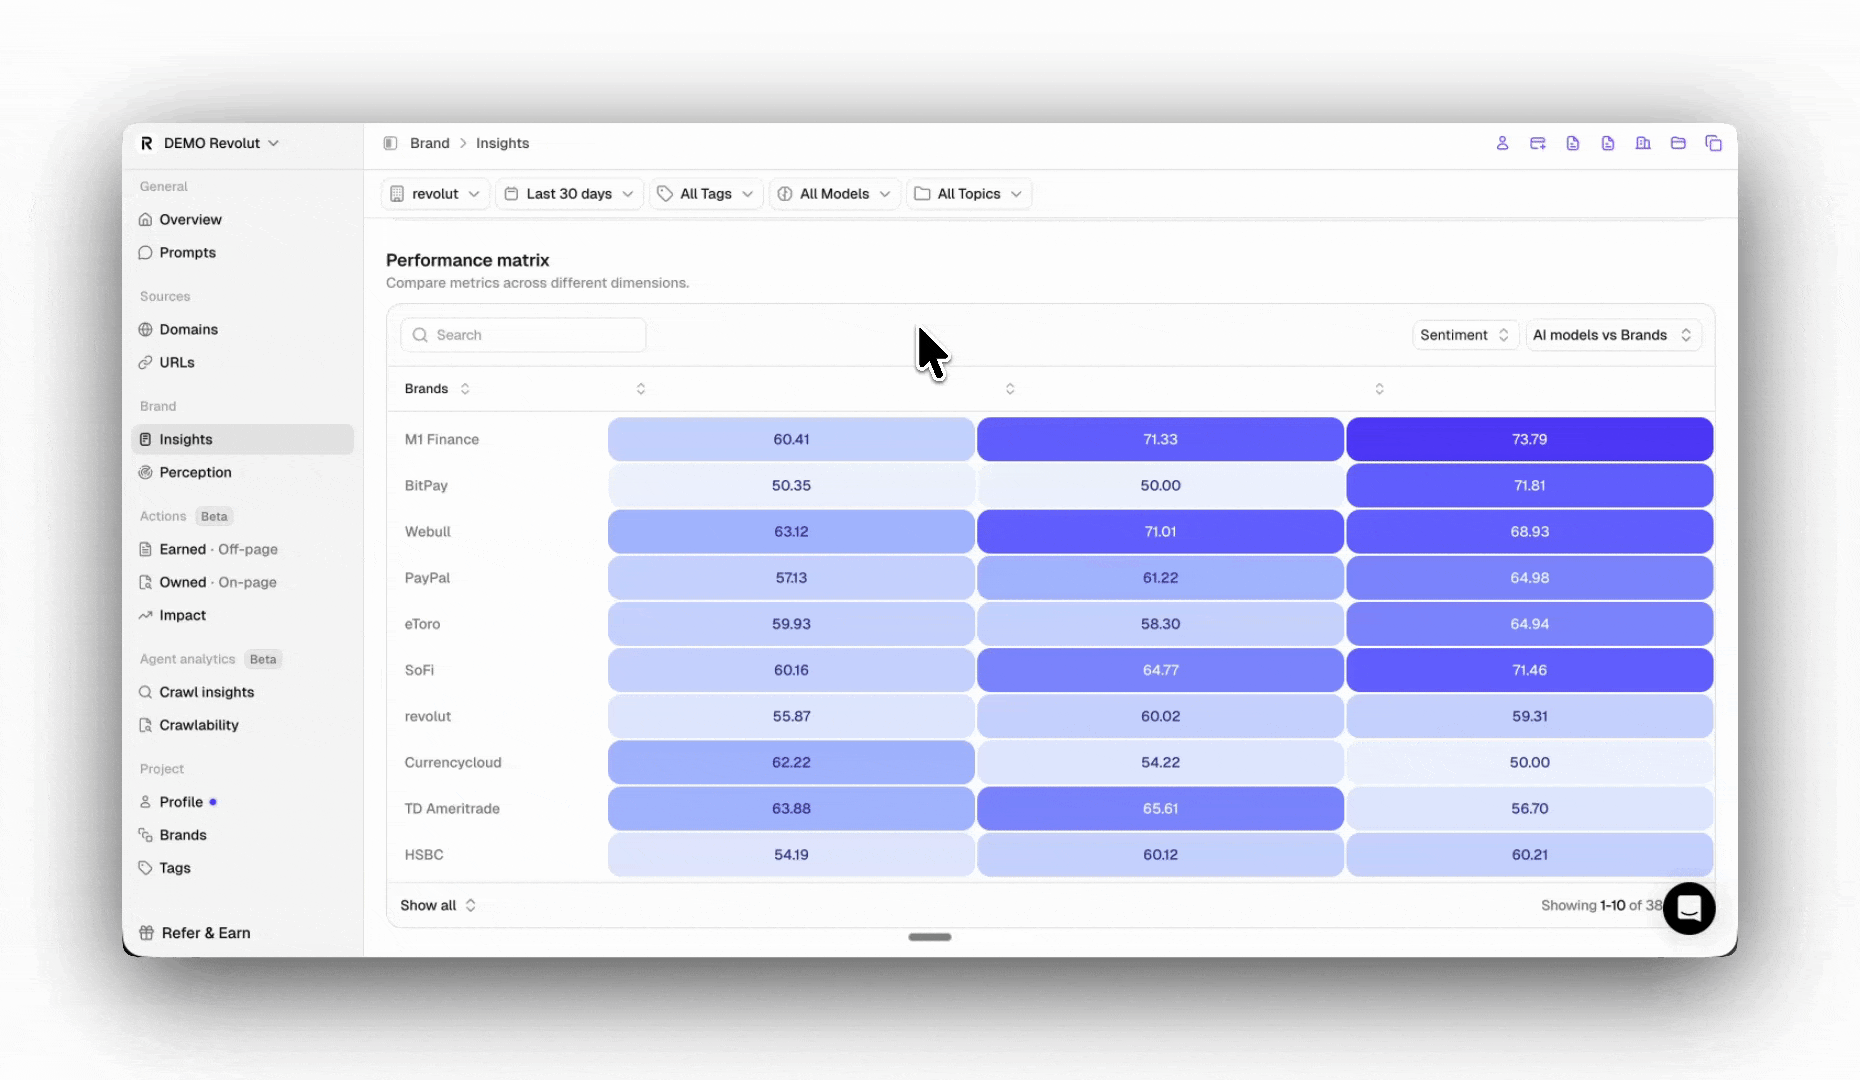Open the Show all rows selector
Image resolution: width=1860 pixels, height=1080 pixels.
438,905
